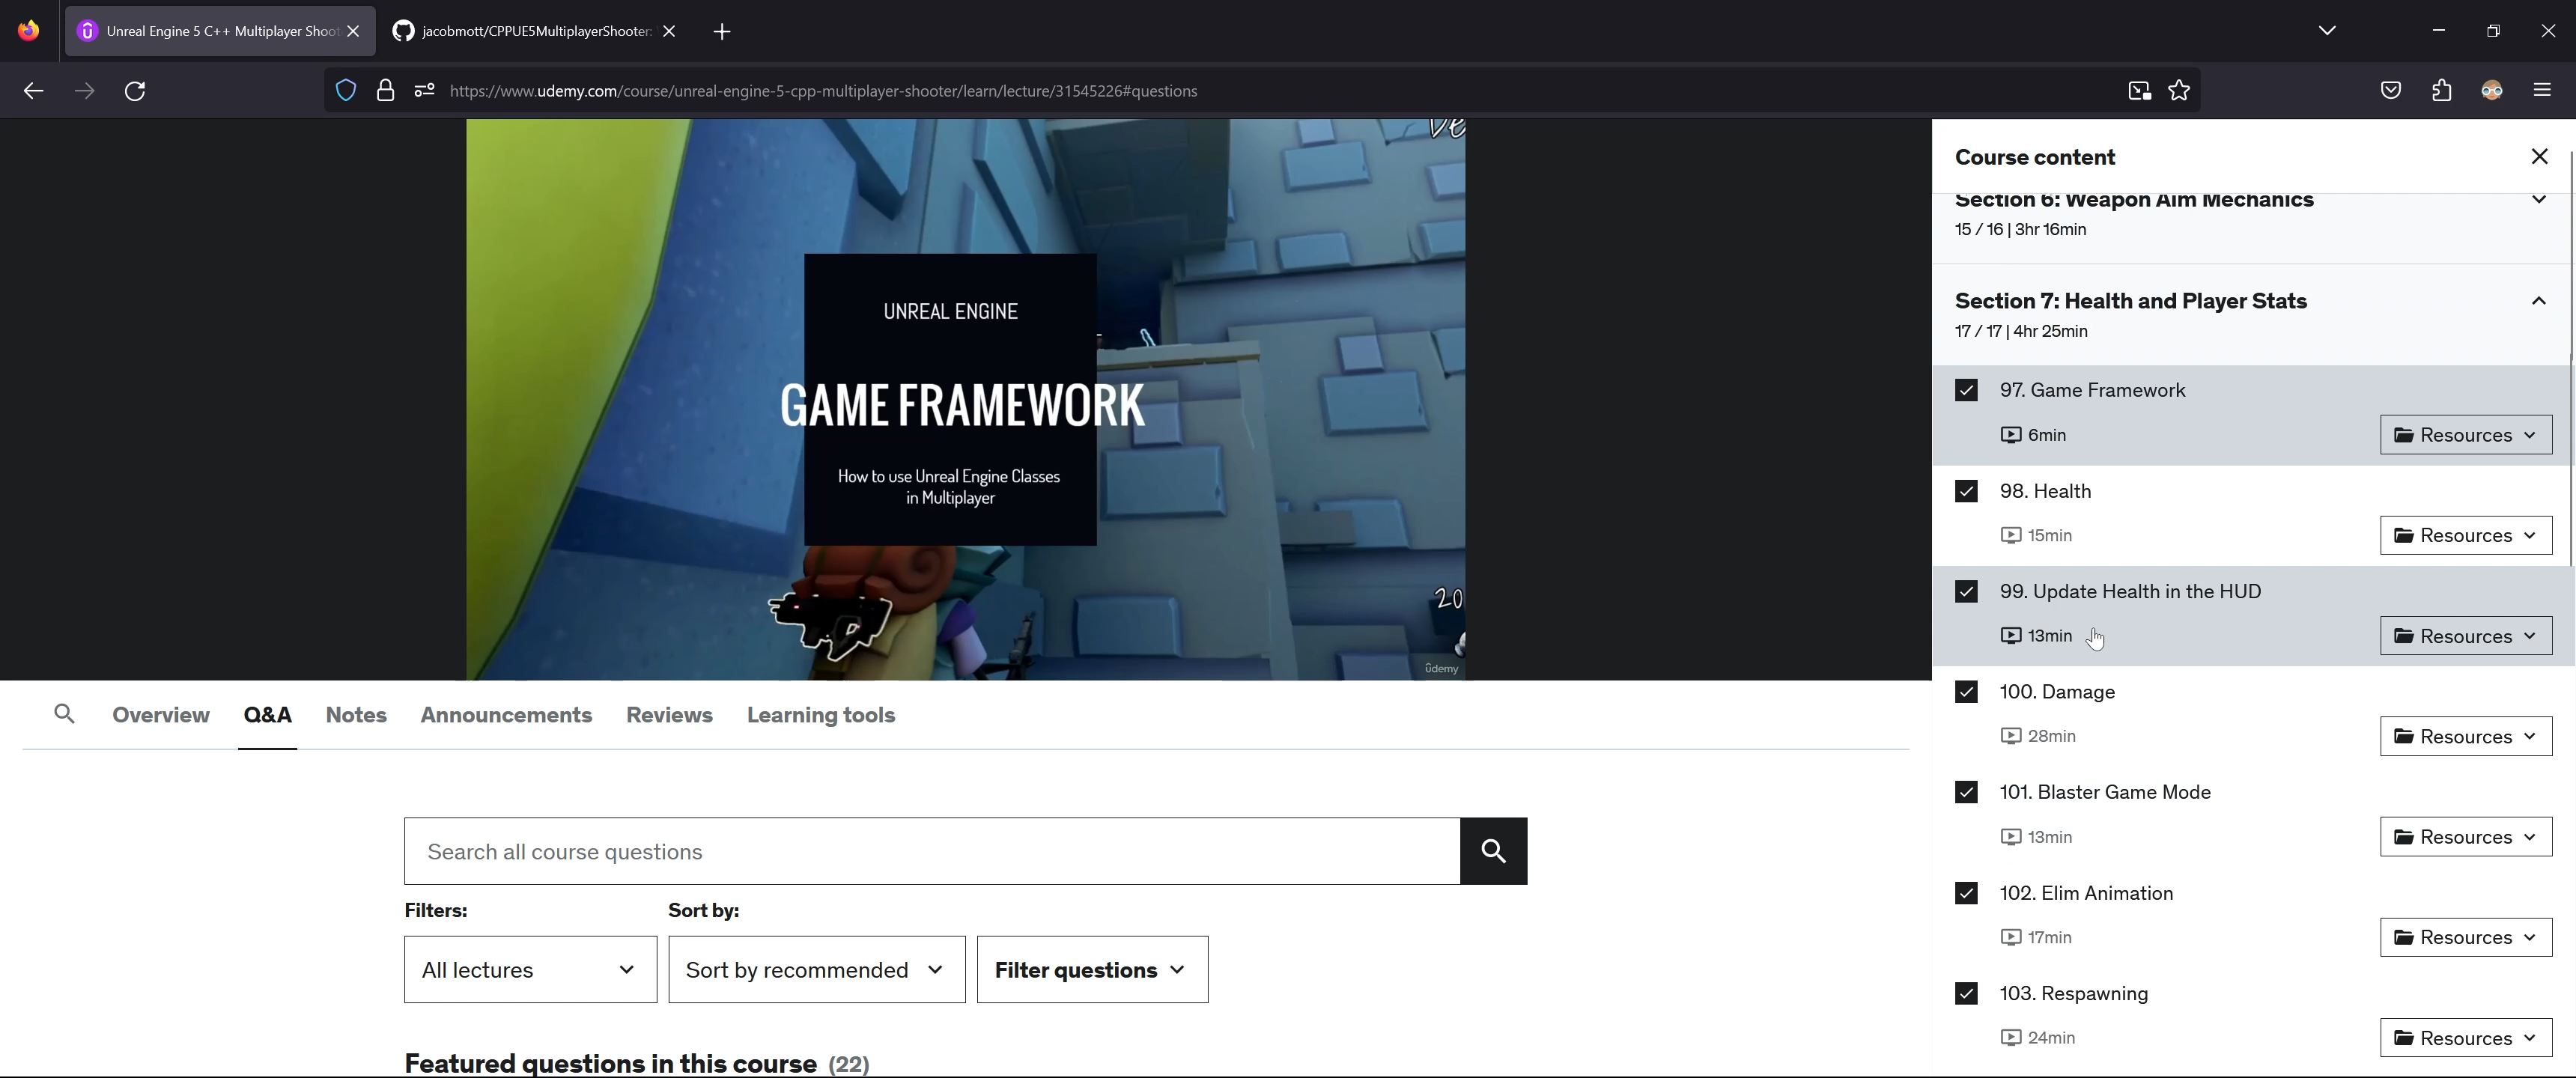The image size is (2576, 1078).
Task: Close the Course content panel
Action: pos(2539,157)
